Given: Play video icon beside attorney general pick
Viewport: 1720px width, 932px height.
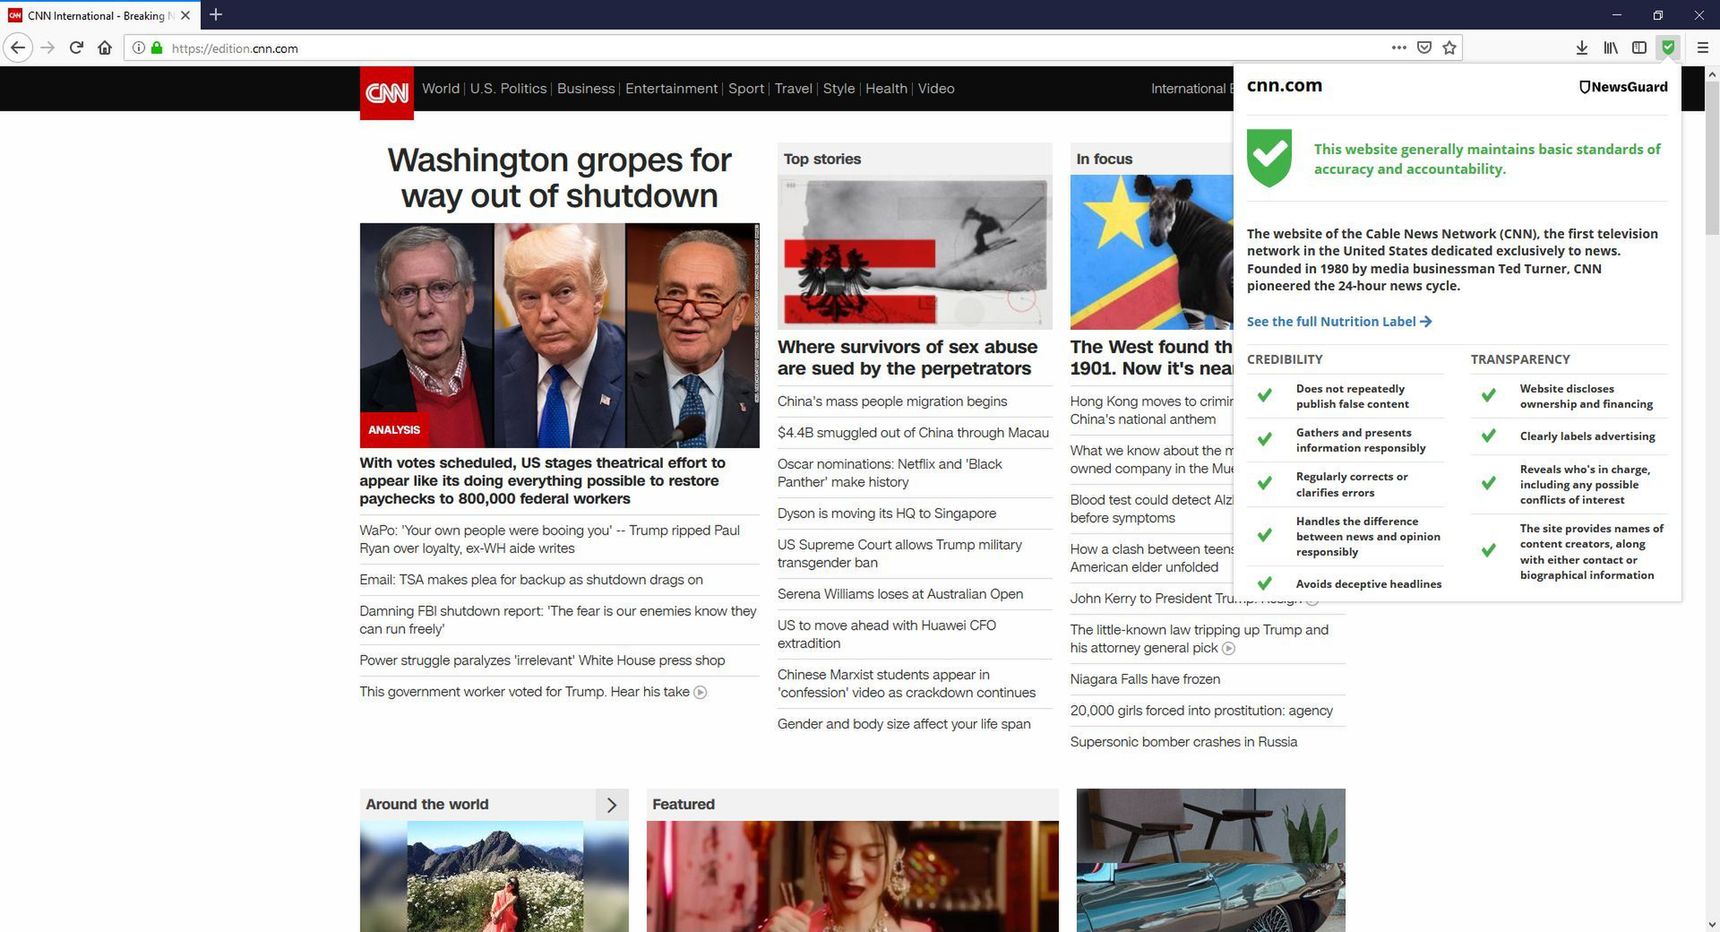Looking at the screenshot, I should pos(1229,648).
